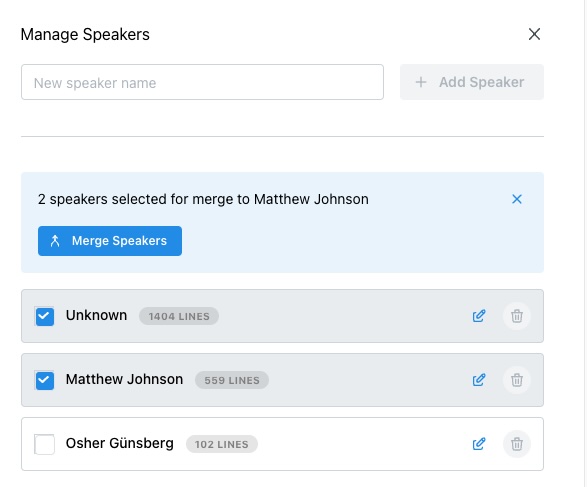The width and height of the screenshot is (587, 487).
Task: Click the 102 LINES badge
Action: (x=222, y=444)
